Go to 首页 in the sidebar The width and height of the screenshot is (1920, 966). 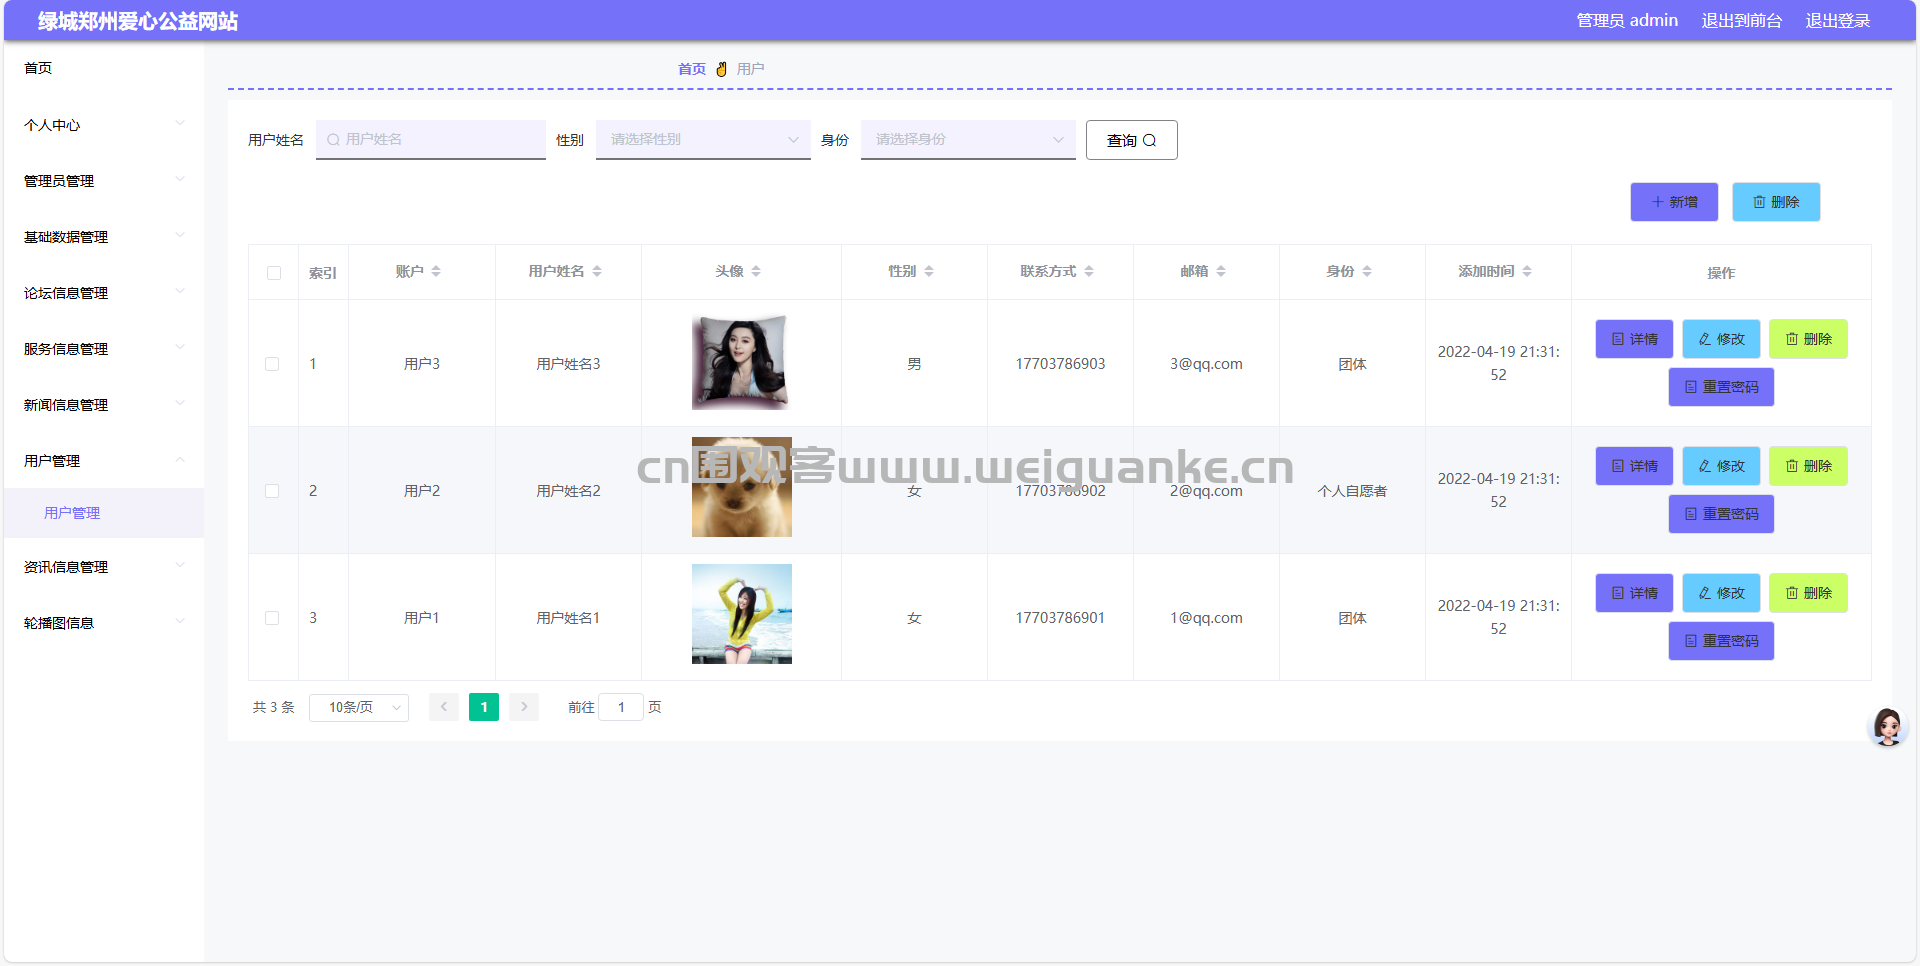(104, 68)
